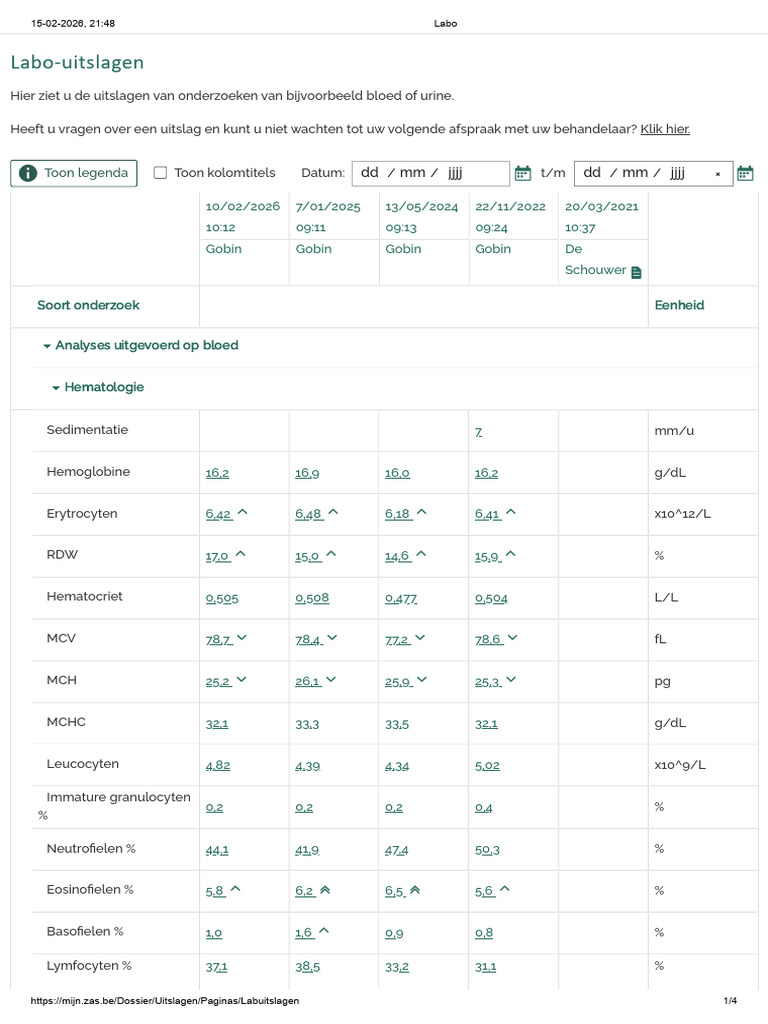Image resolution: width=768 pixels, height=1024 pixels.
Task: Enable the Toon kolomtitels checkbox
Action: click(160, 173)
